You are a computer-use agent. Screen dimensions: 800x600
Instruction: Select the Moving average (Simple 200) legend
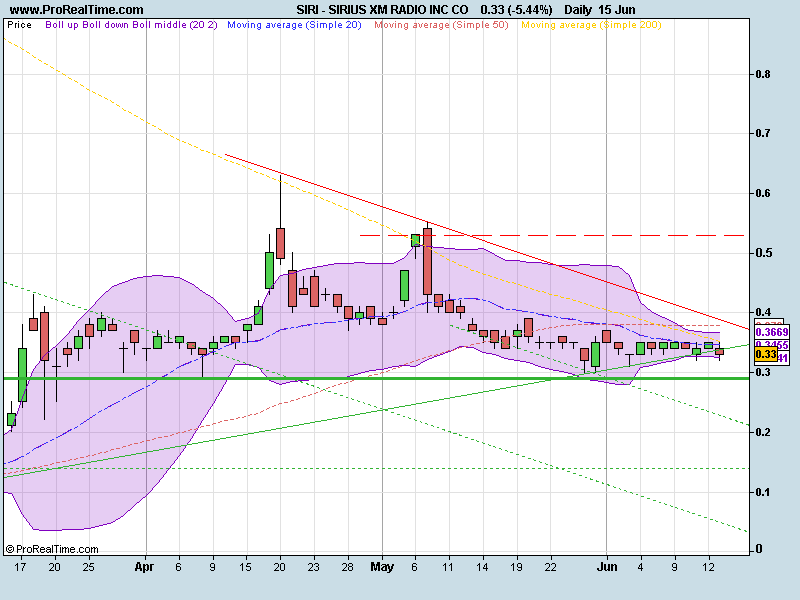591,25
